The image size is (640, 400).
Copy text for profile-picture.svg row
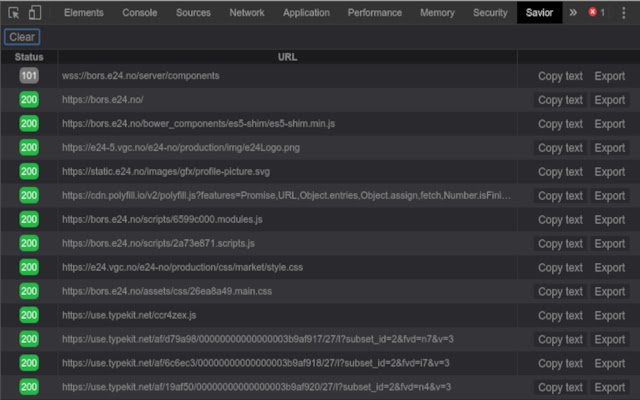(560, 172)
